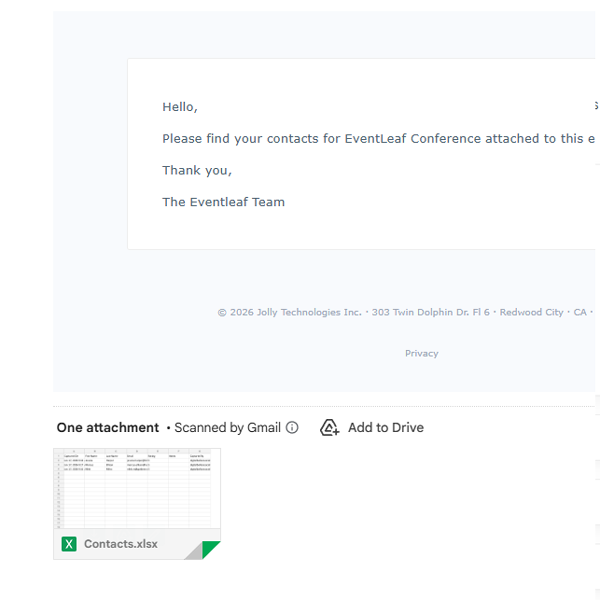Click the Add to Drive label
The width and height of the screenshot is (600, 600).
click(386, 427)
